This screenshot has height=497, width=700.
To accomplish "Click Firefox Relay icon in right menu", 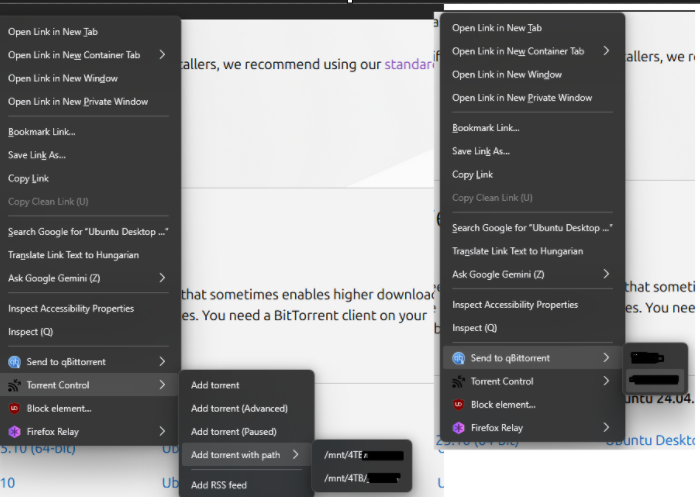I will (x=458, y=428).
